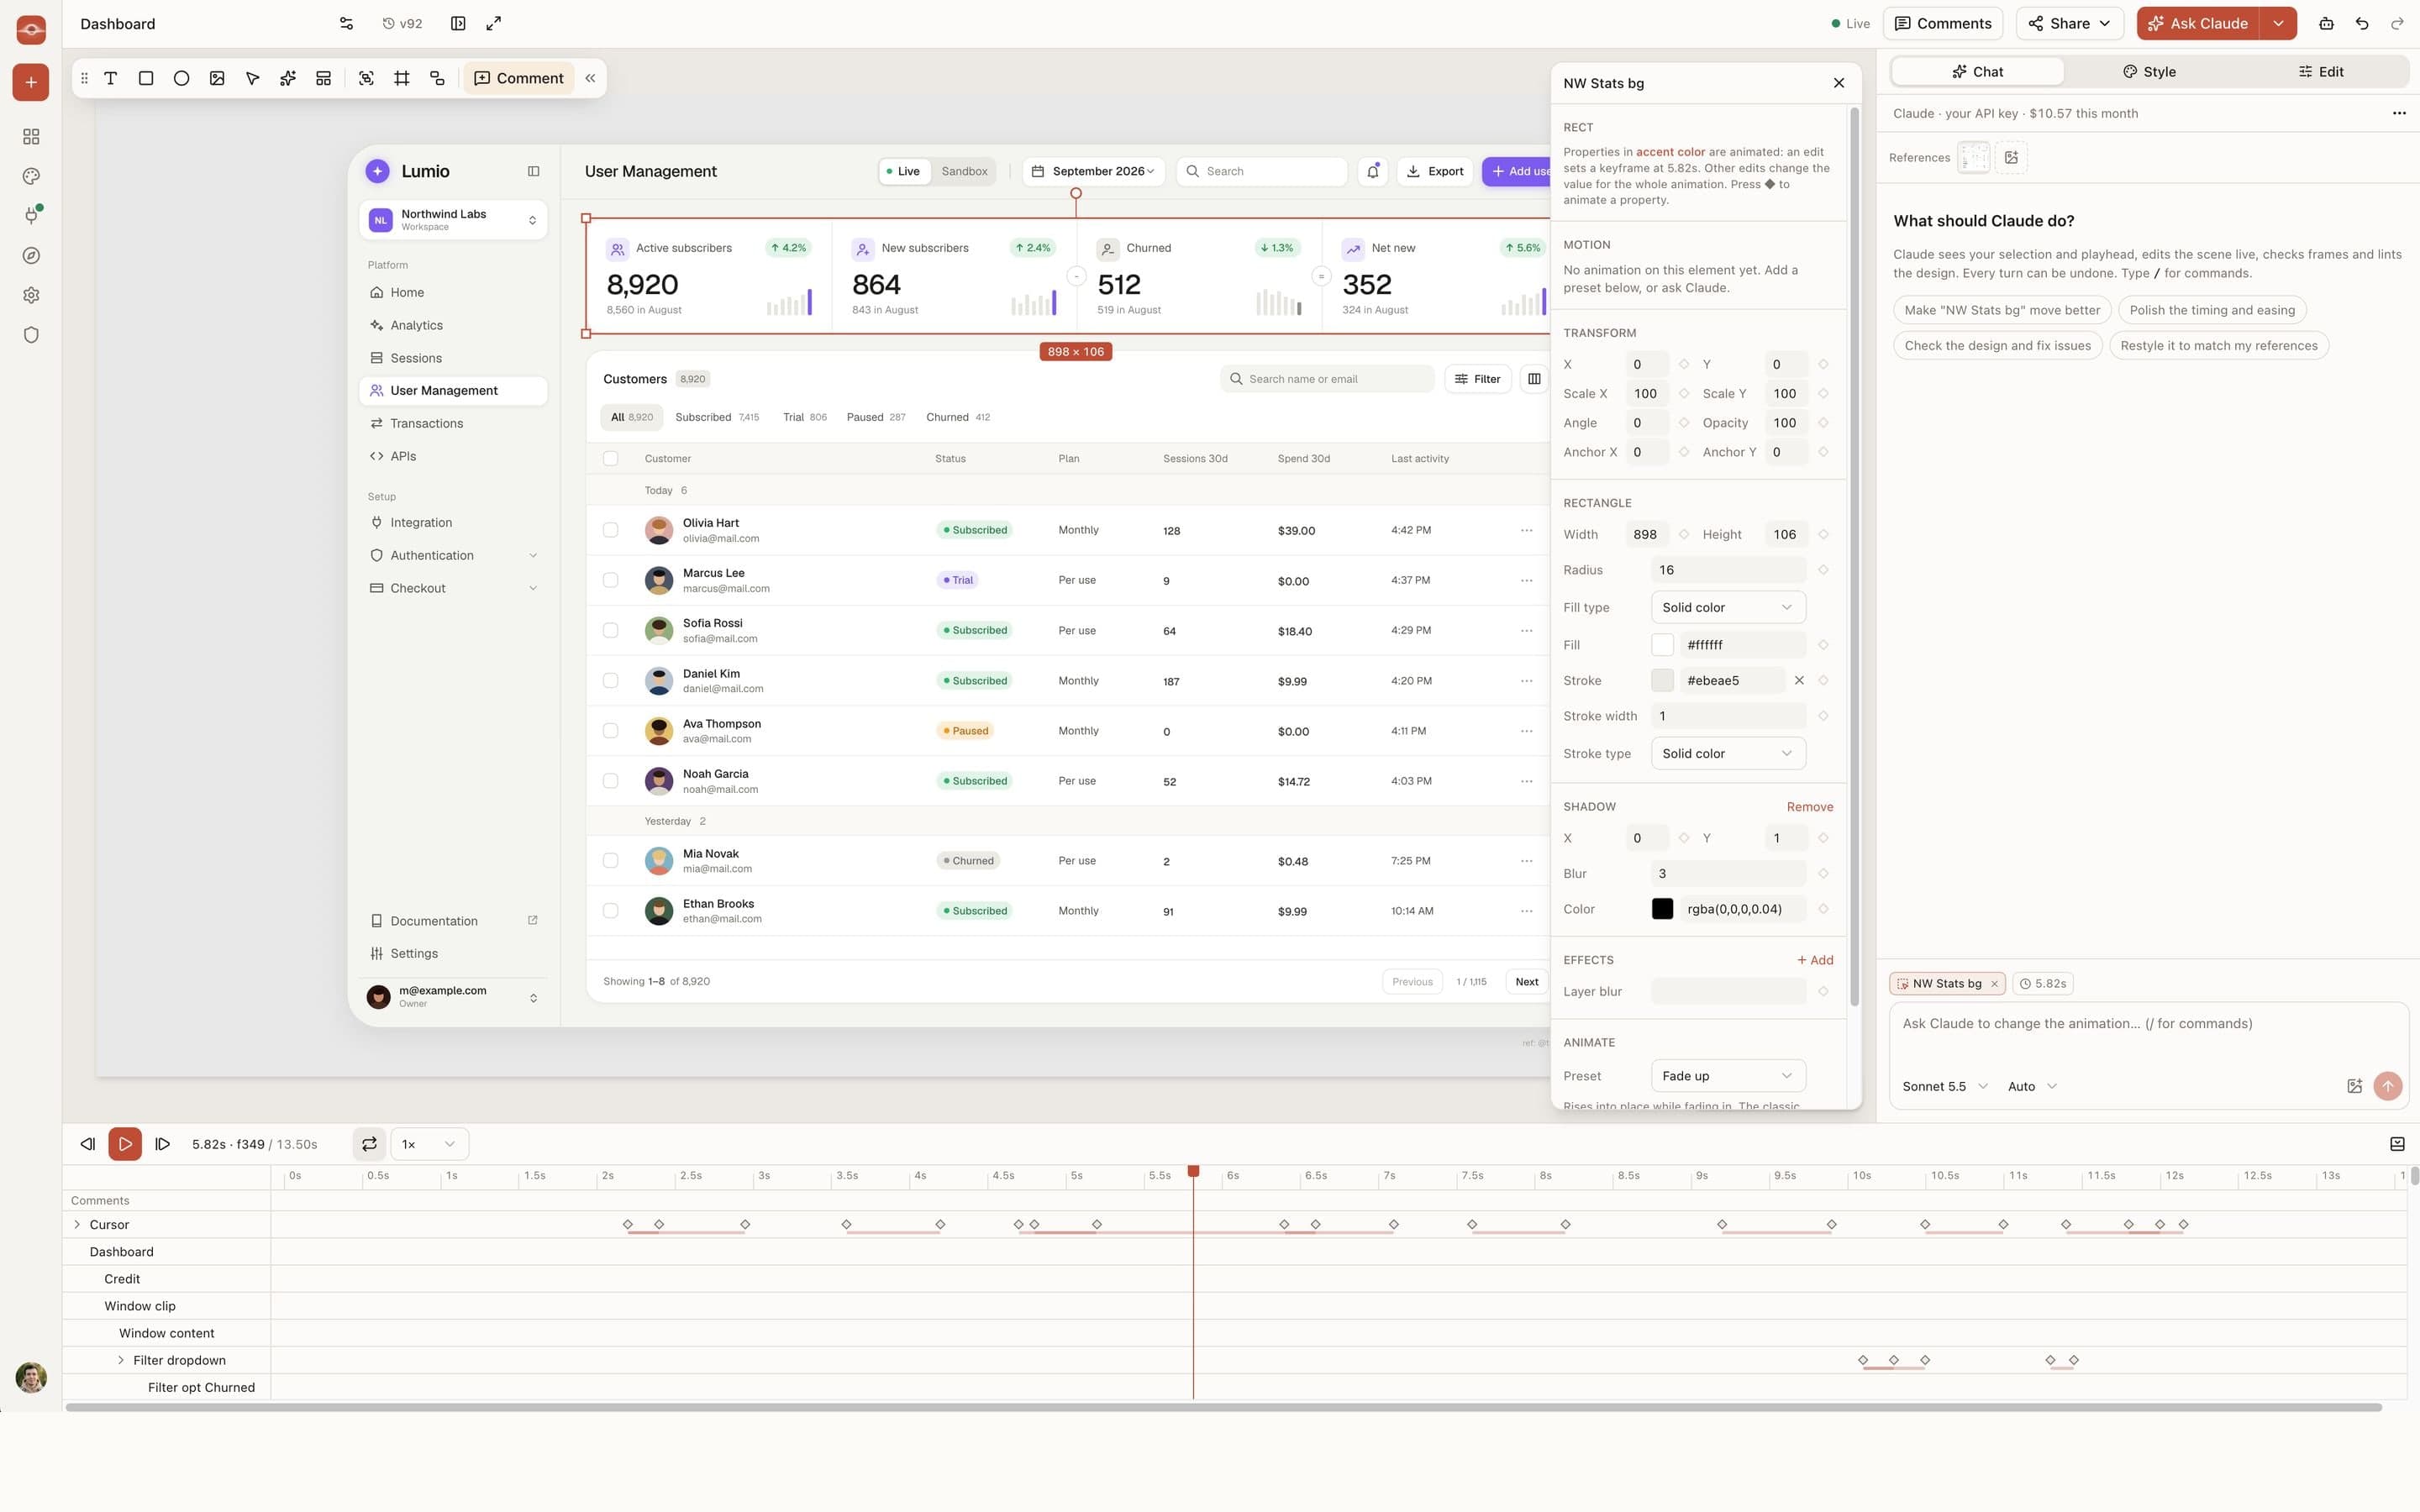
Task: Select the Text tool in toolbar
Action: (110, 78)
